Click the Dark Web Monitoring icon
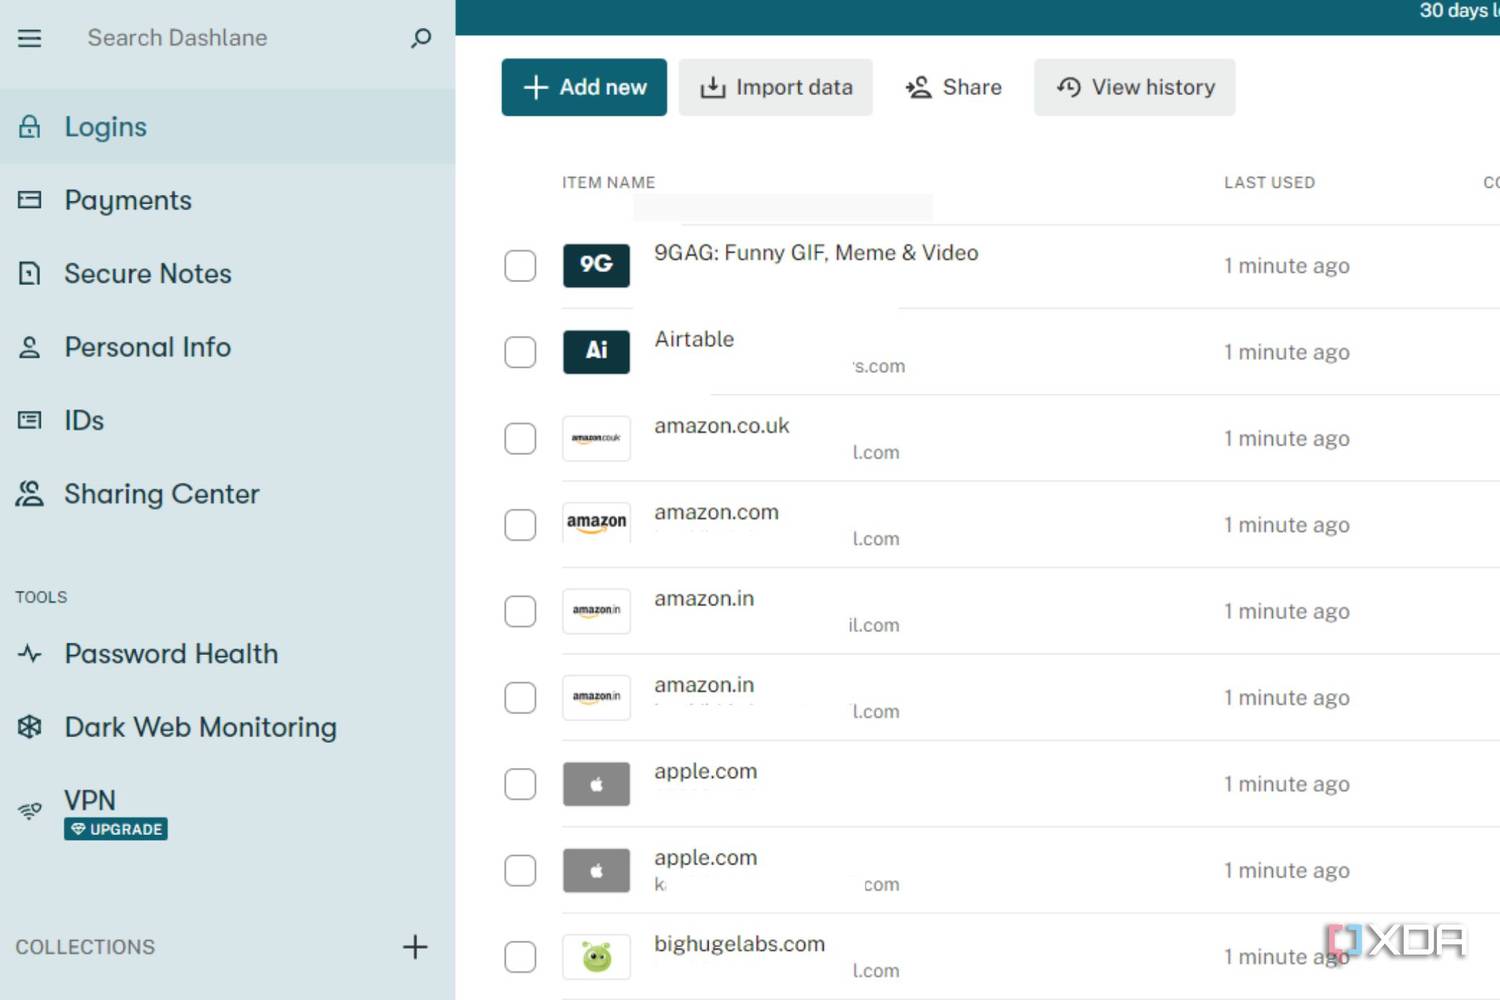The image size is (1500, 1000). point(30,727)
